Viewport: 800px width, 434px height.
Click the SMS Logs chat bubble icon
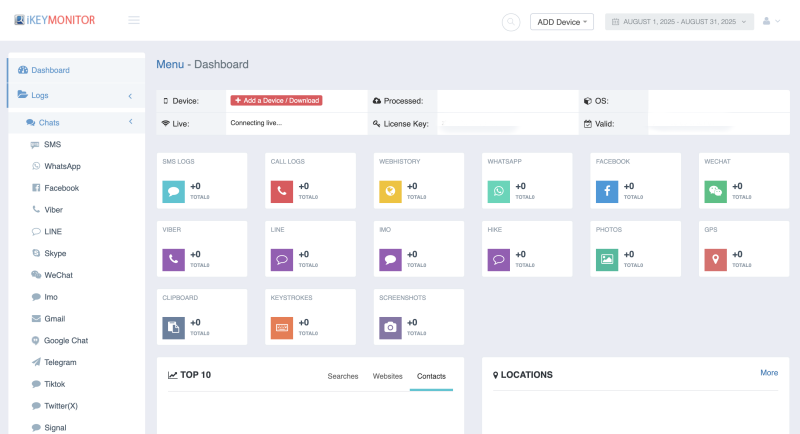point(173,192)
